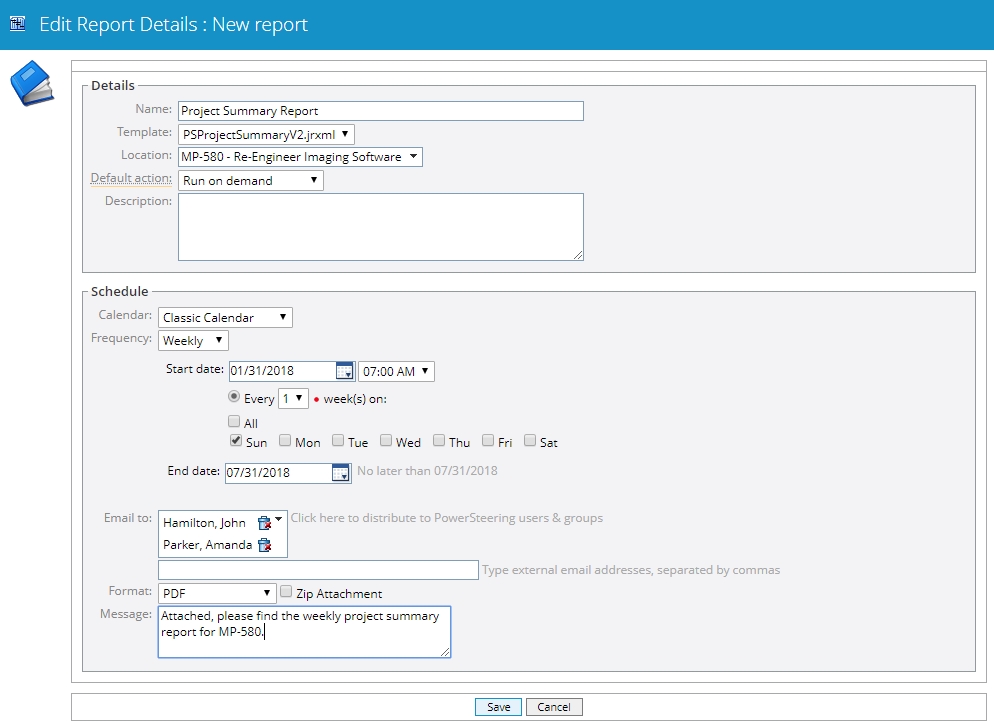
Task: Open the 07:00 AM time dropdown
Action: (x=396, y=372)
